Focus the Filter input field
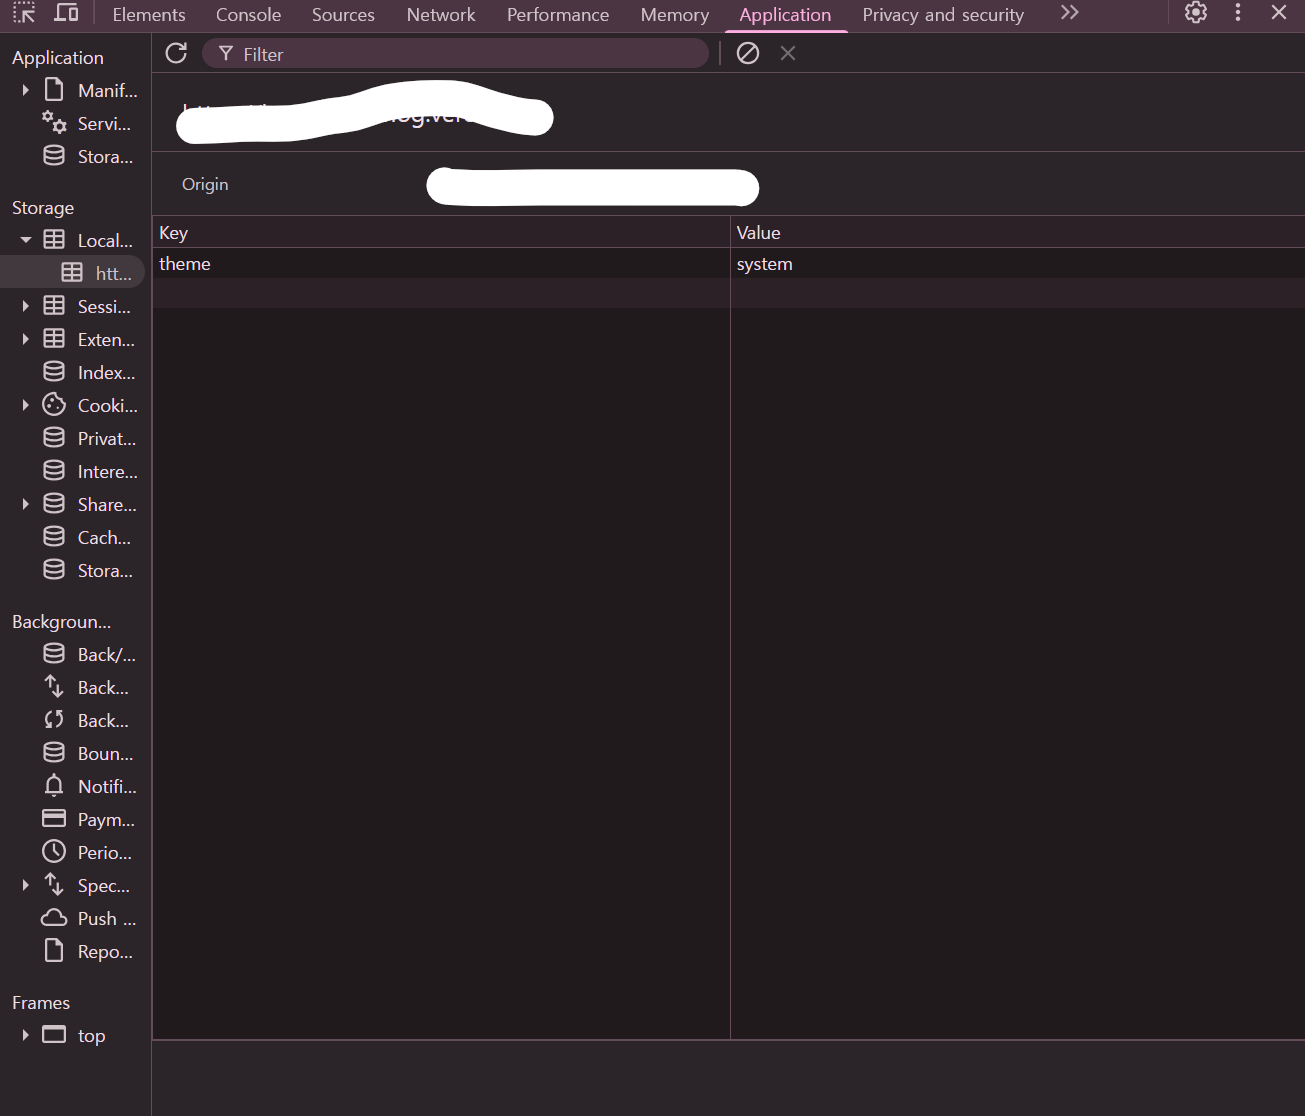The image size is (1305, 1116). click(455, 54)
